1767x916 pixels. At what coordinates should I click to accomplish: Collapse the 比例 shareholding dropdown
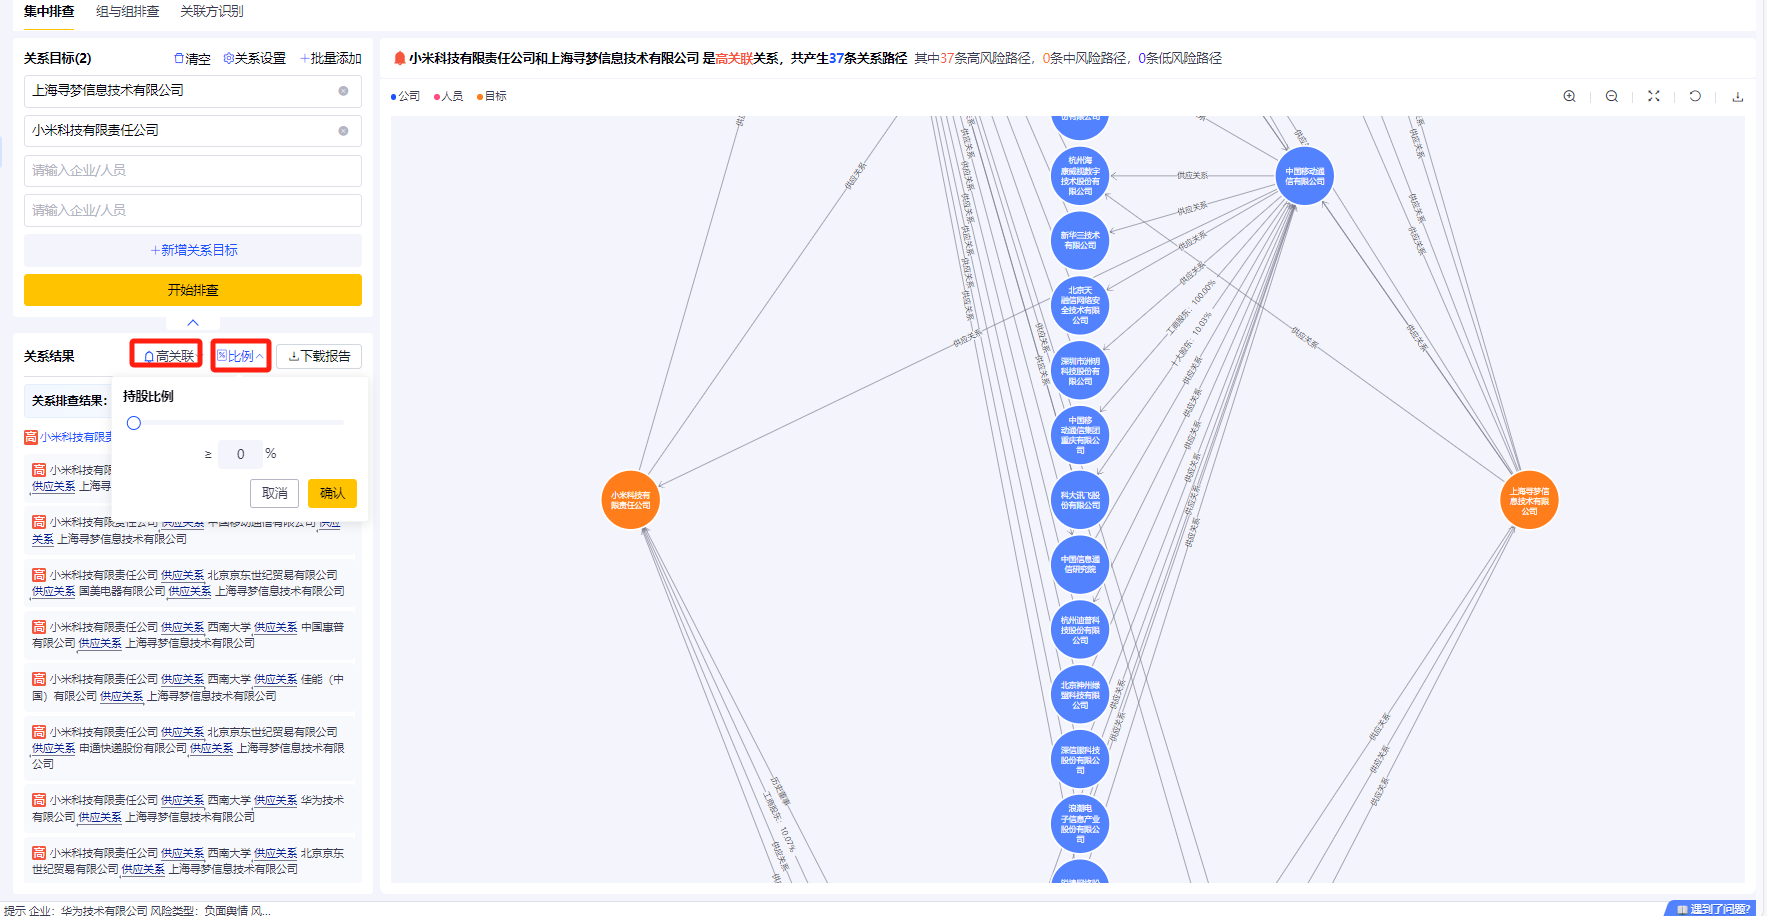point(240,354)
